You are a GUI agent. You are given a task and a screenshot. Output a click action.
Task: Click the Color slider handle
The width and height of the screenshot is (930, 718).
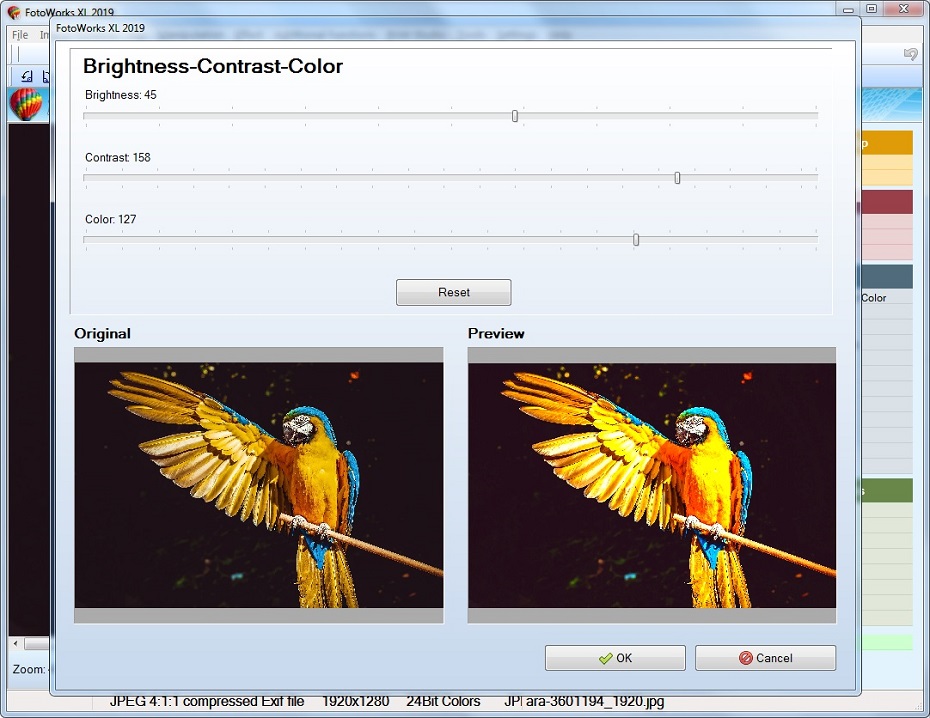(x=636, y=240)
